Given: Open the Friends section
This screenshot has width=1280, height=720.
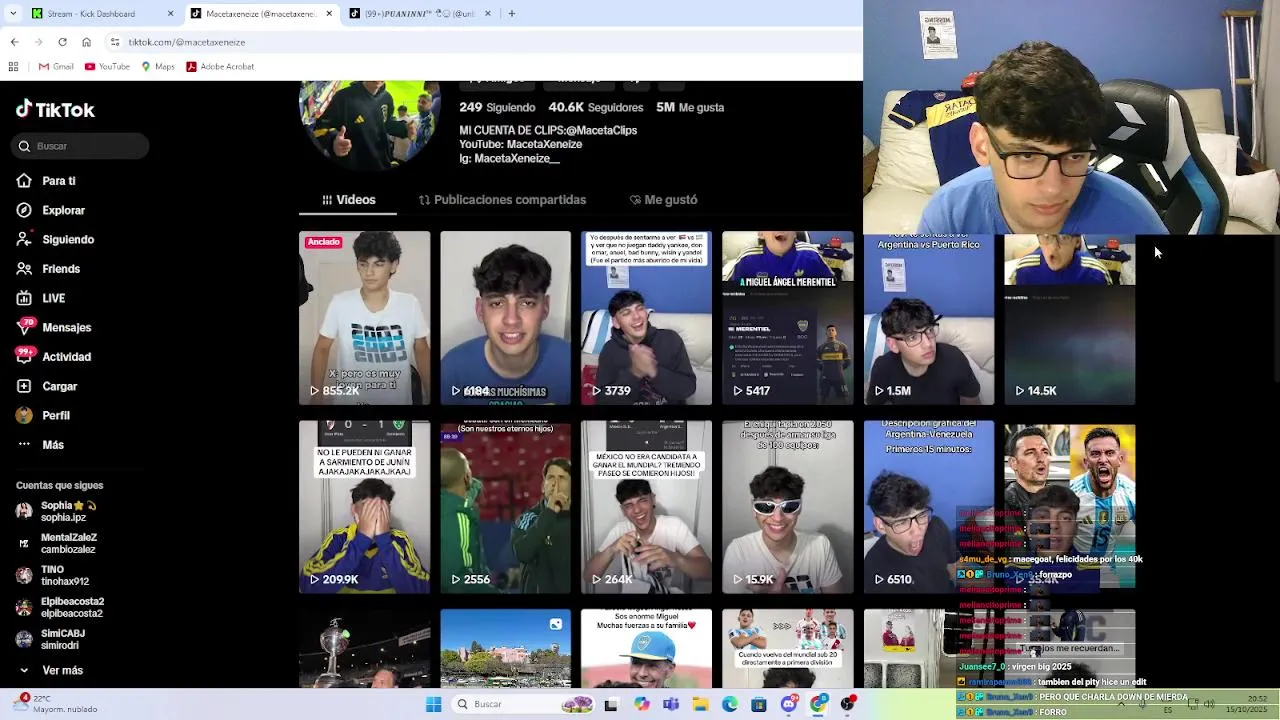Looking at the screenshot, I should pos(48,268).
